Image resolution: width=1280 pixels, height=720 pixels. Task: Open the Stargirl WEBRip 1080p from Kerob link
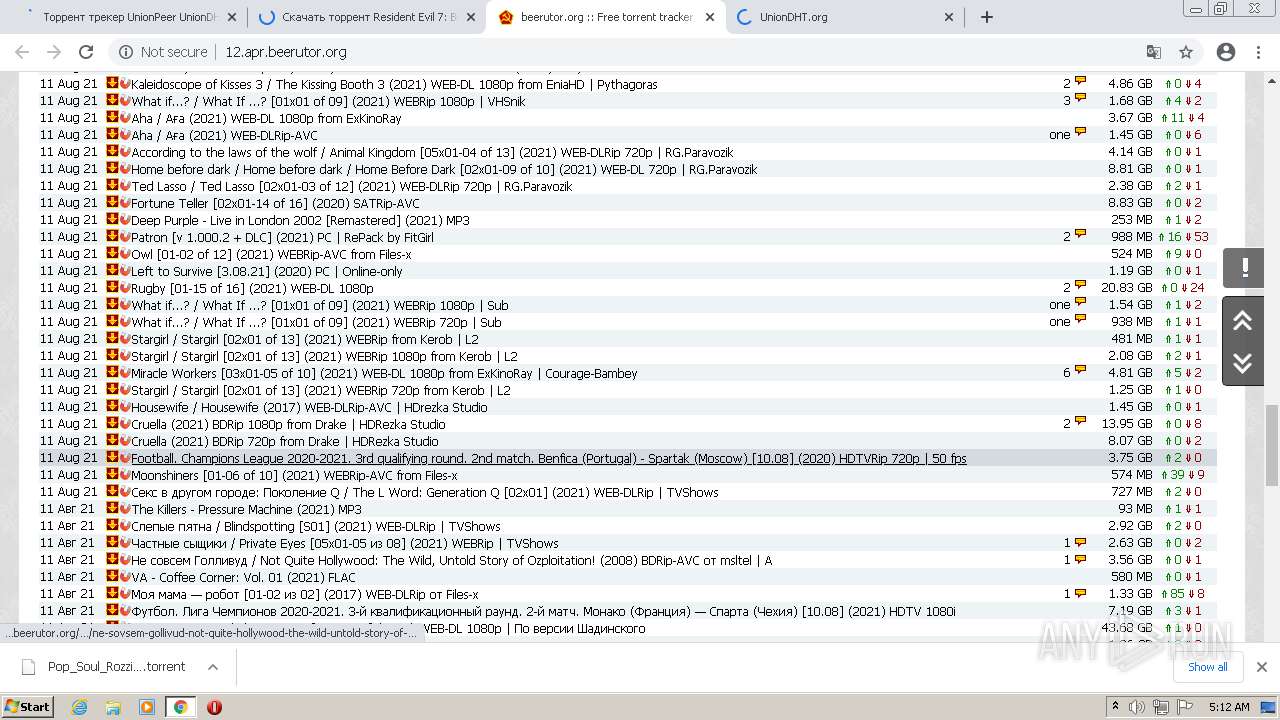click(324, 356)
